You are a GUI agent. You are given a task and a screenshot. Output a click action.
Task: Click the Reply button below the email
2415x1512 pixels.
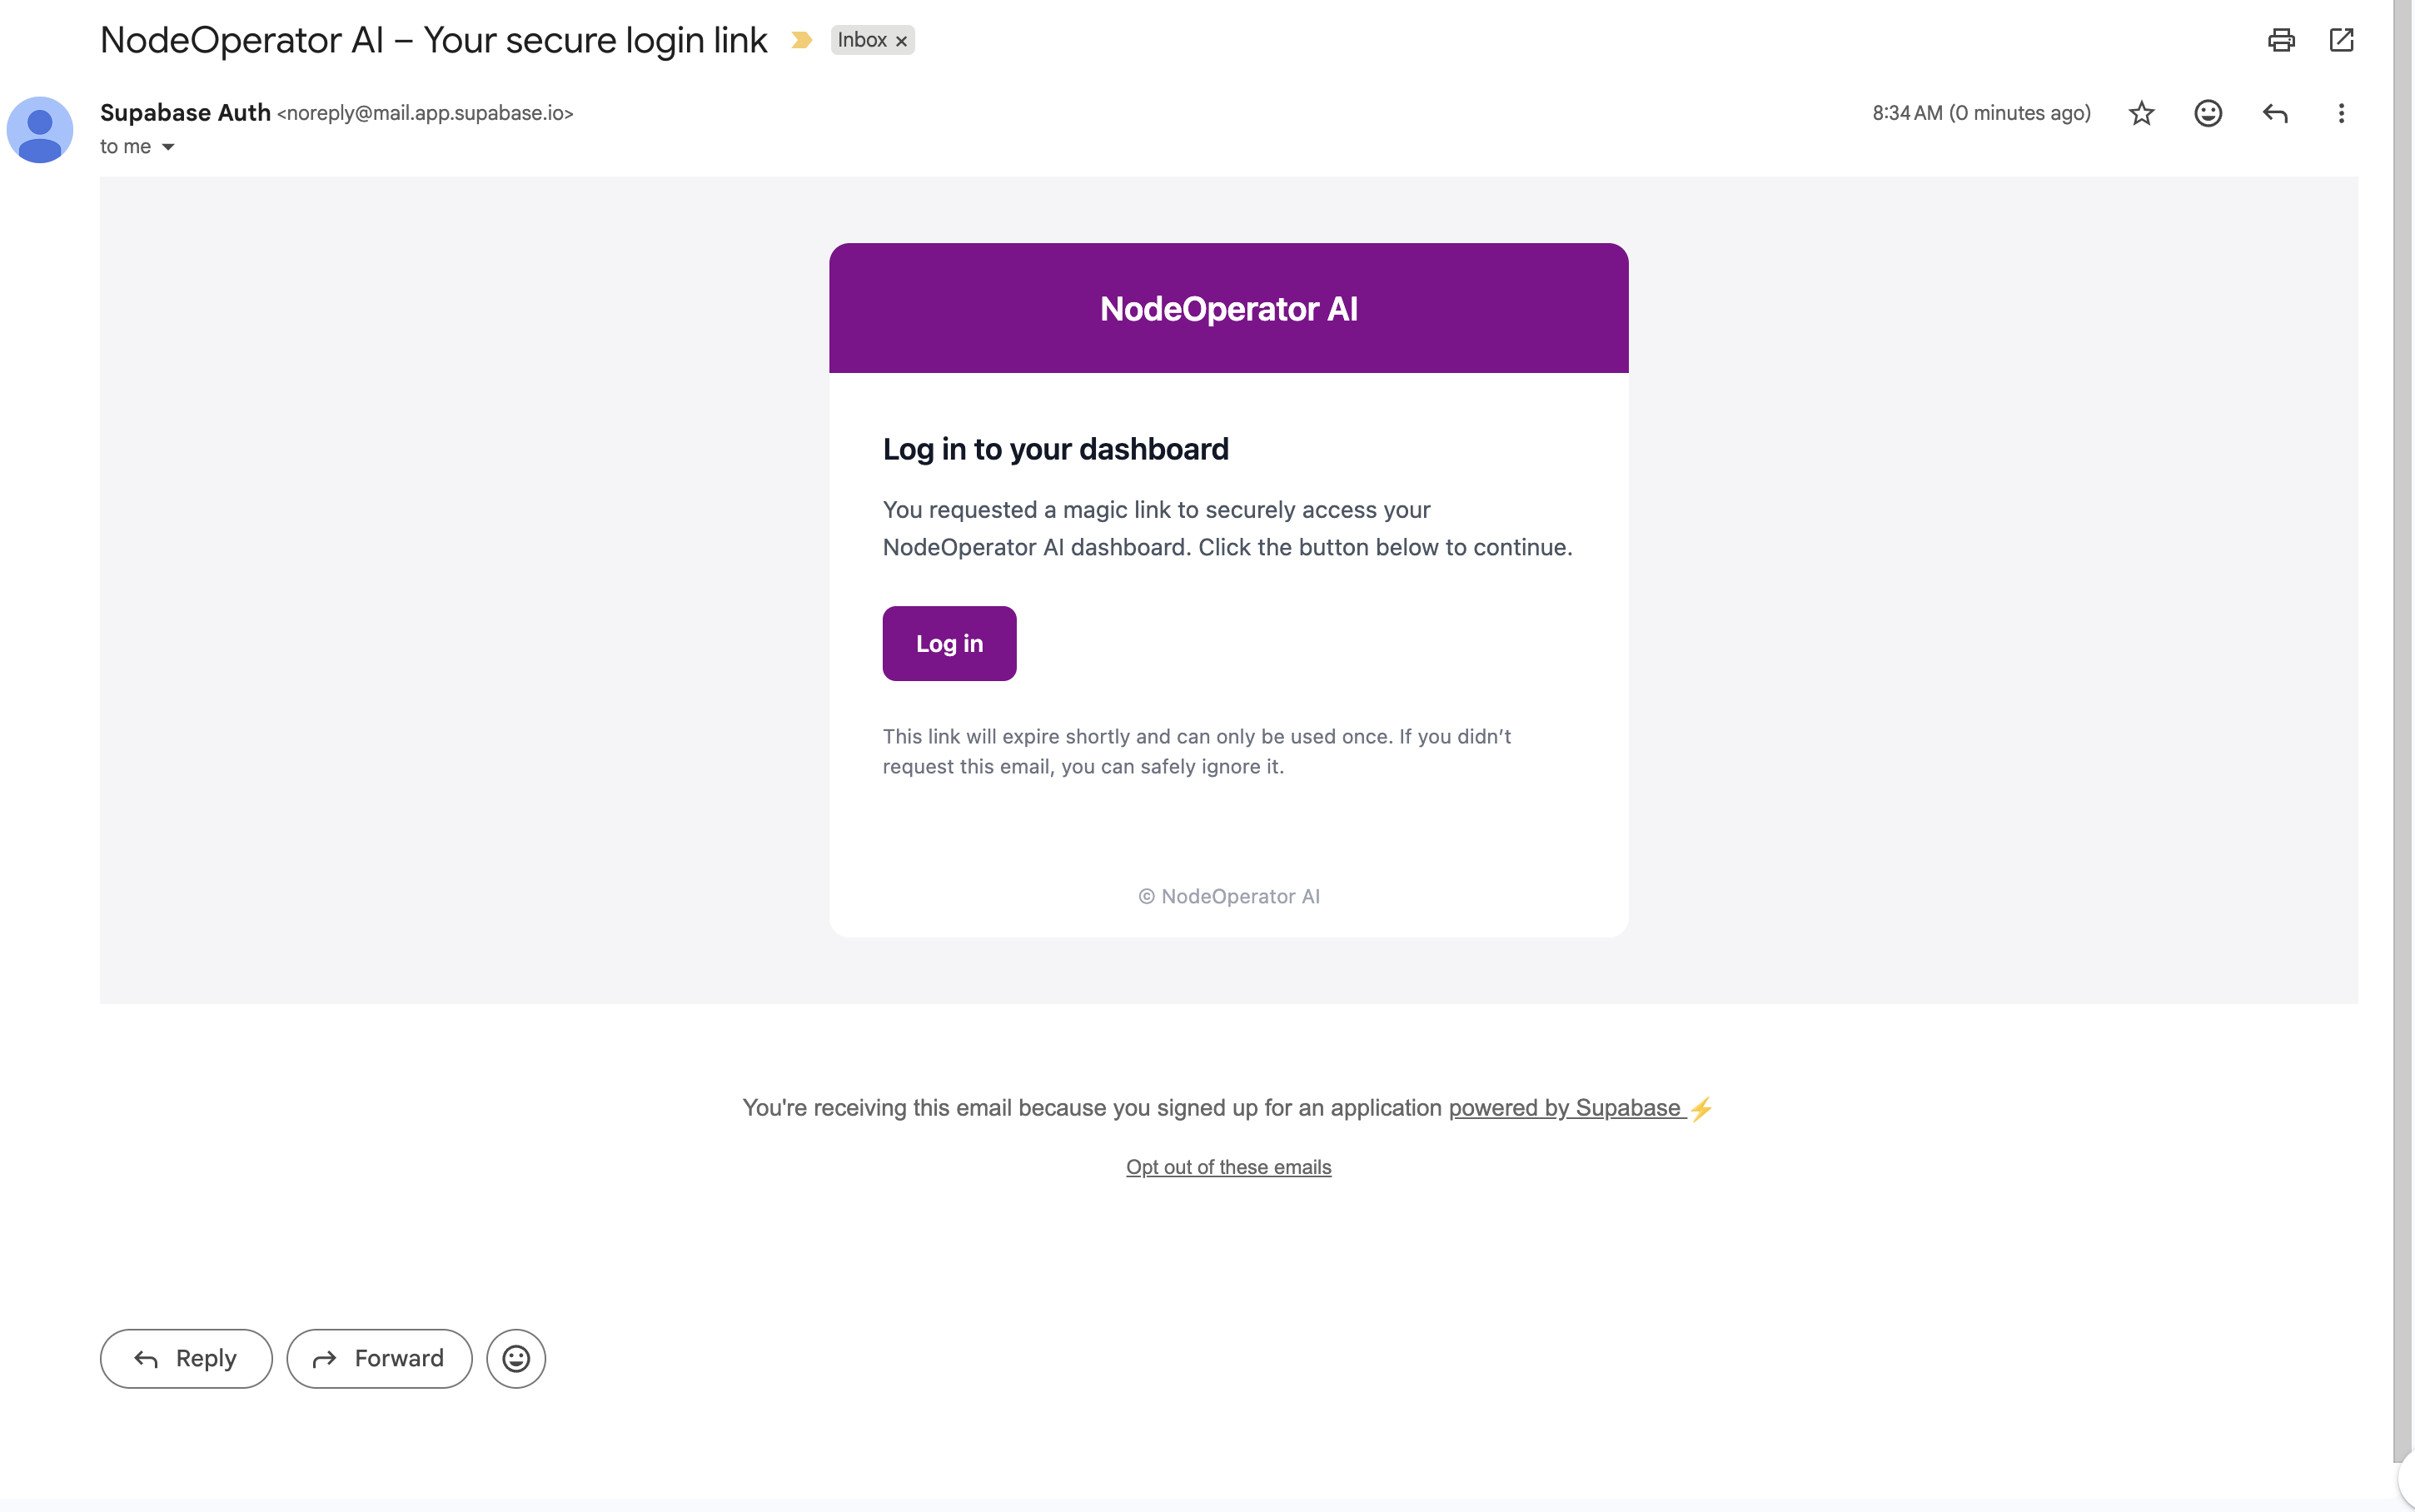point(186,1358)
